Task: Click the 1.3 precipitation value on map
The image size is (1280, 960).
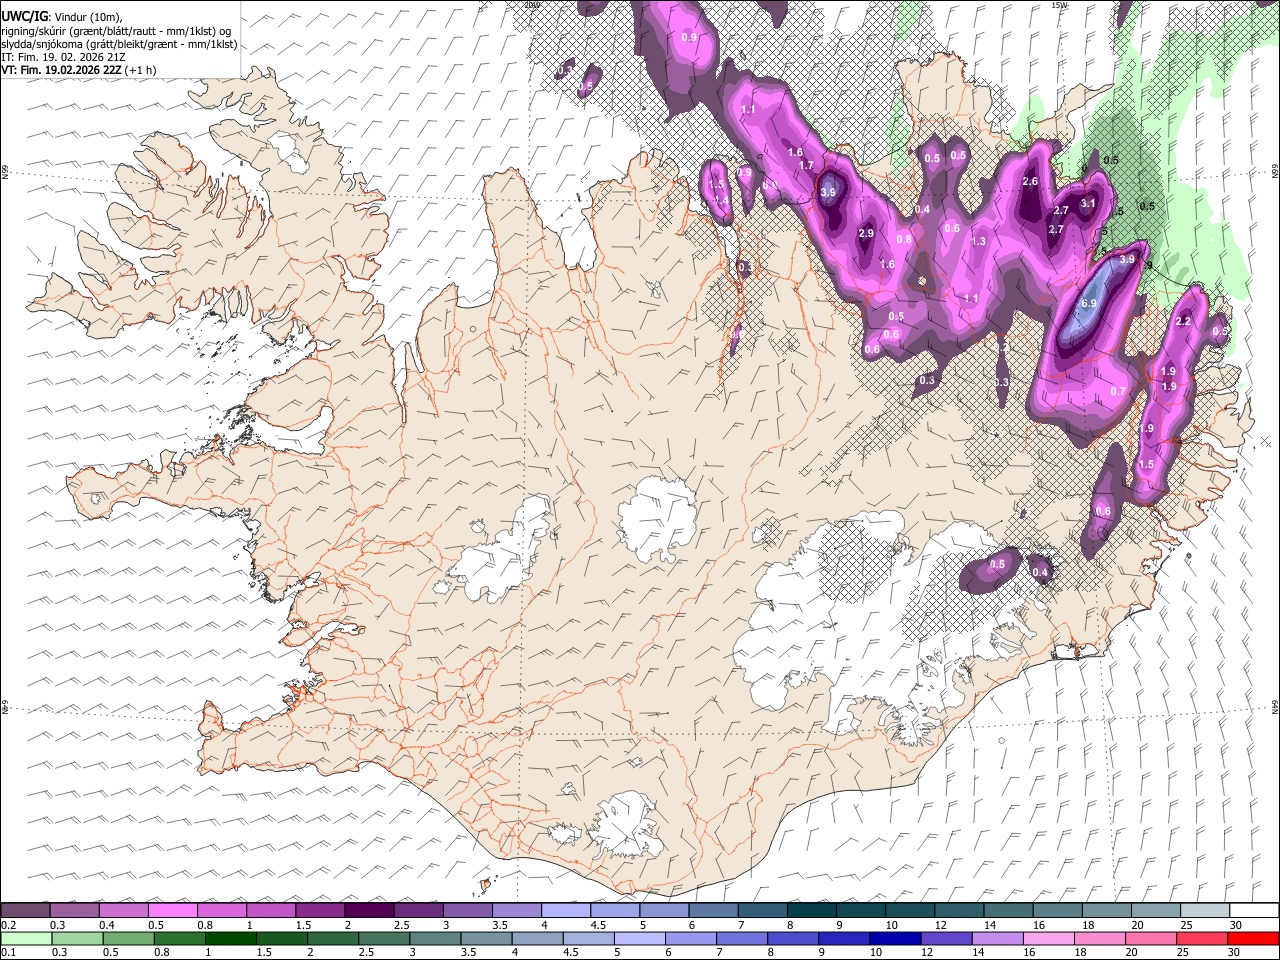Action: coord(978,241)
